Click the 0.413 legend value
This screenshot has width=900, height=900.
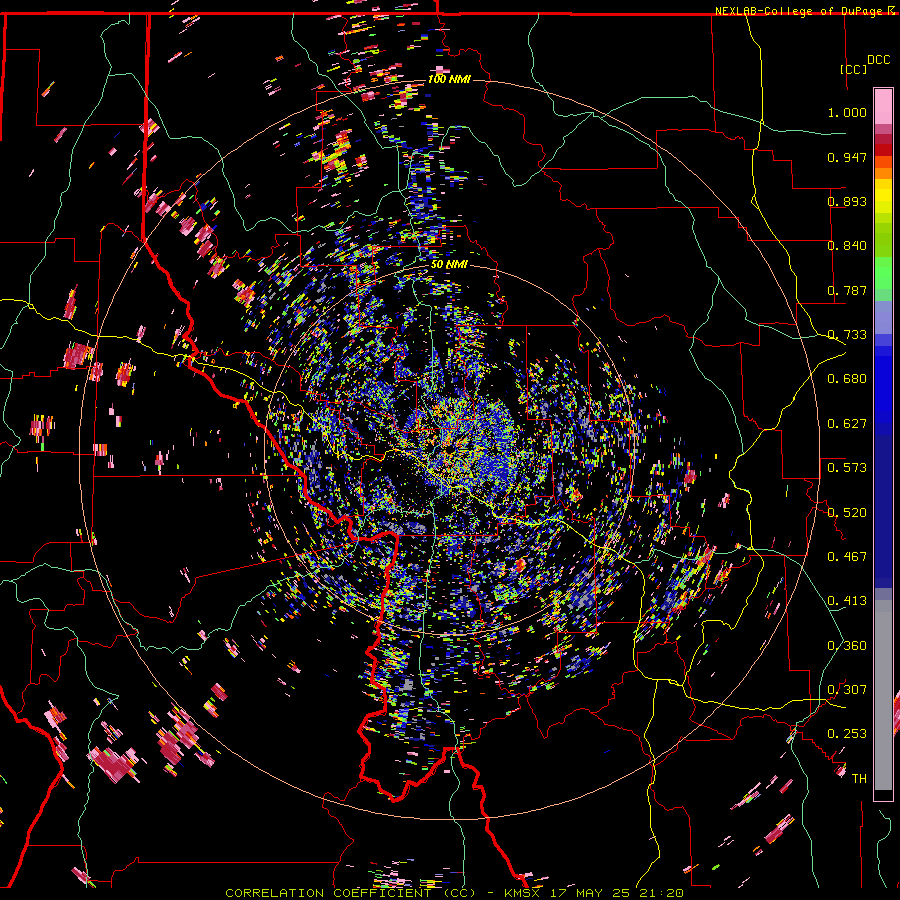click(847, 601)
